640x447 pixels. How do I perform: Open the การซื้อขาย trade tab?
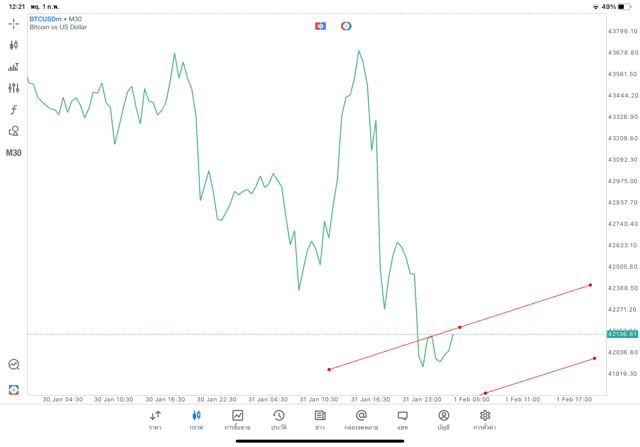click(237, 419)
